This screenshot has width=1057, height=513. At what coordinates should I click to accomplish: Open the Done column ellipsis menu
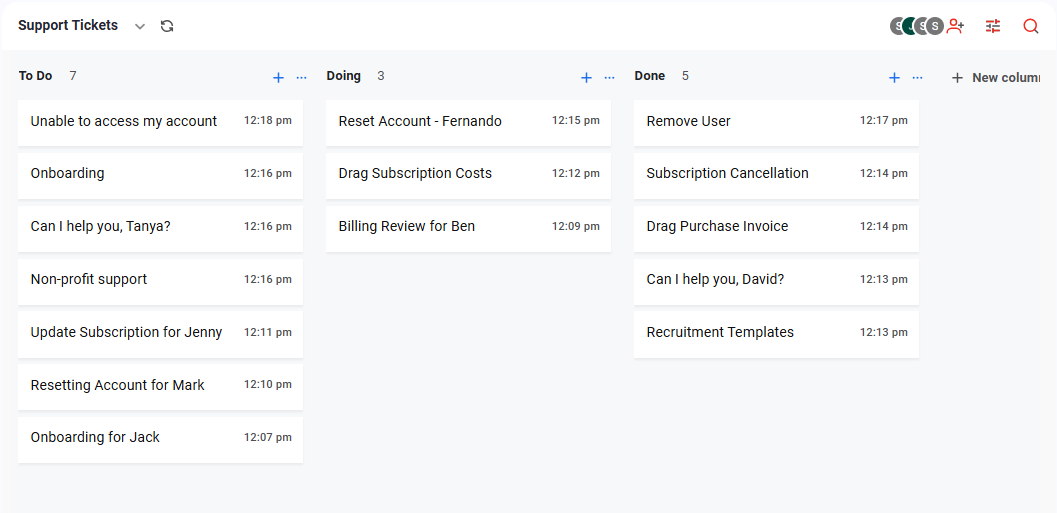(x=918, y=77)
